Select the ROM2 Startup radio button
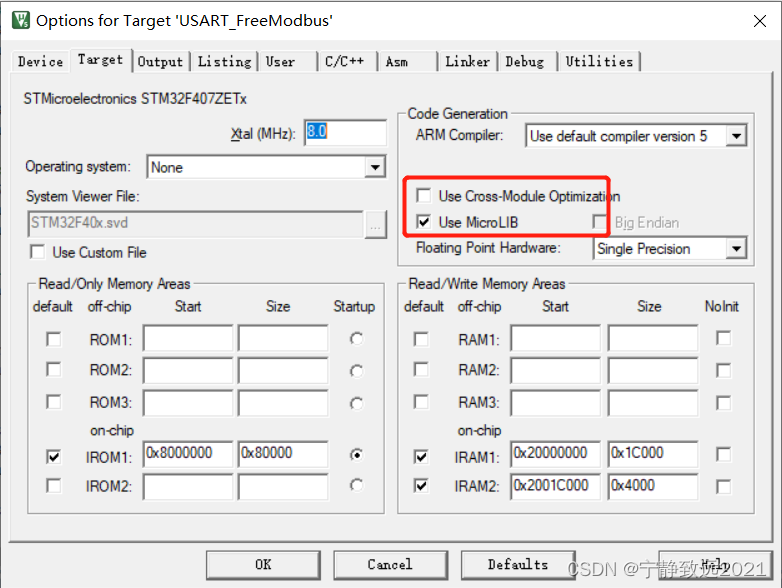Image resolution: width=782 pixels, height=588 pixels. (x=356, y=371)
